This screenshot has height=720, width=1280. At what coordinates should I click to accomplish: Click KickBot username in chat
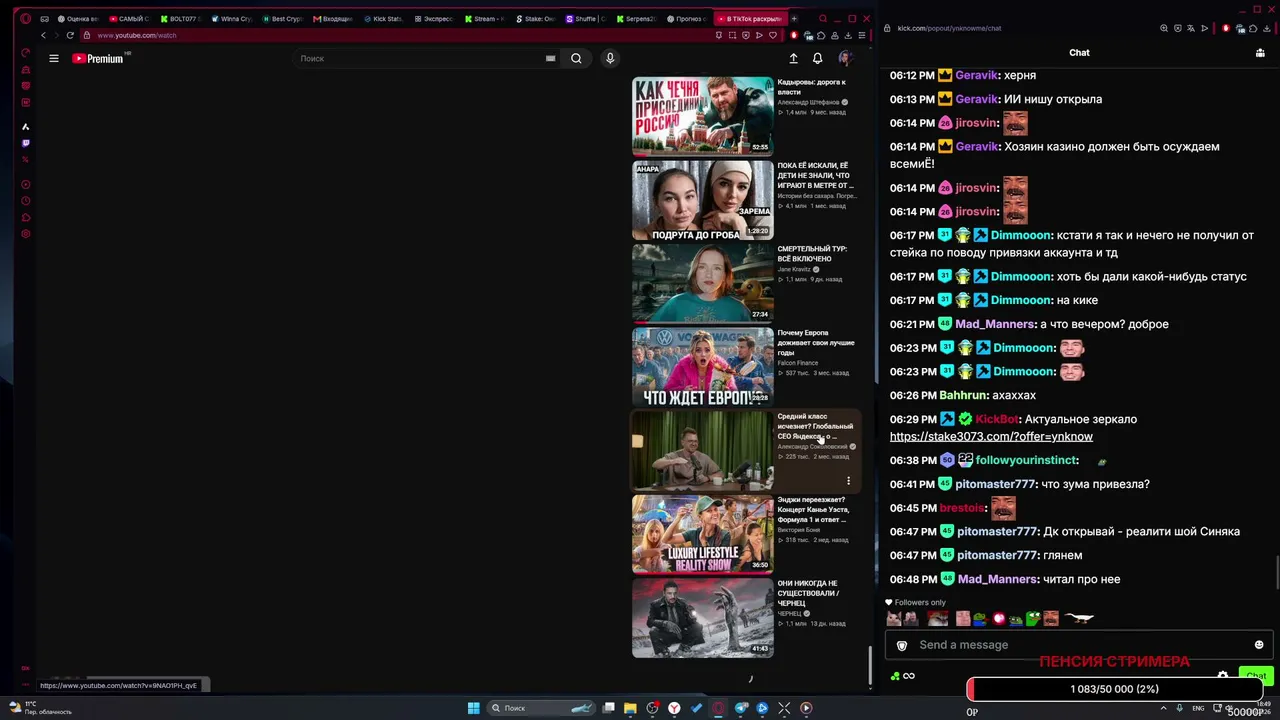[997, 420]
